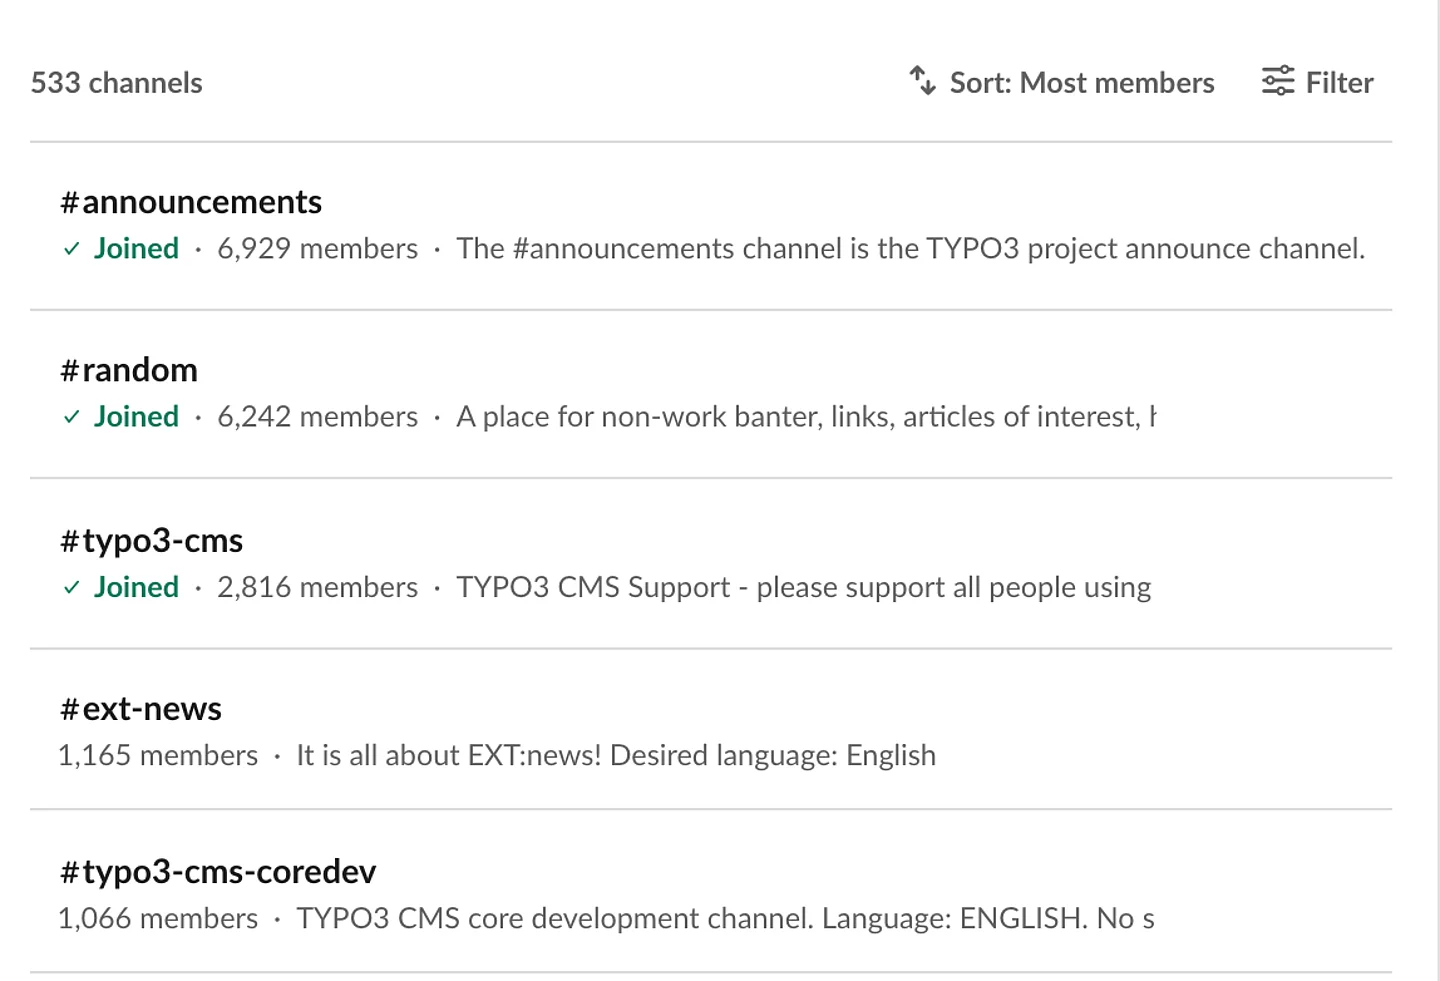This screenshot has width=1440, height=981.
Task: Click the green checkmark beside #announcements
Action: click(x=71, y=249)
